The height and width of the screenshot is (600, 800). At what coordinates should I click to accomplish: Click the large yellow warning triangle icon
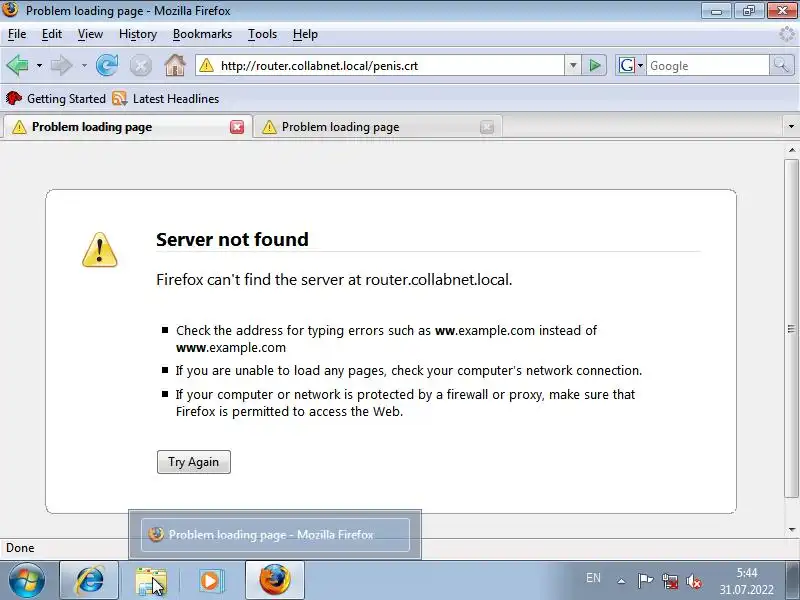[100, 250]
